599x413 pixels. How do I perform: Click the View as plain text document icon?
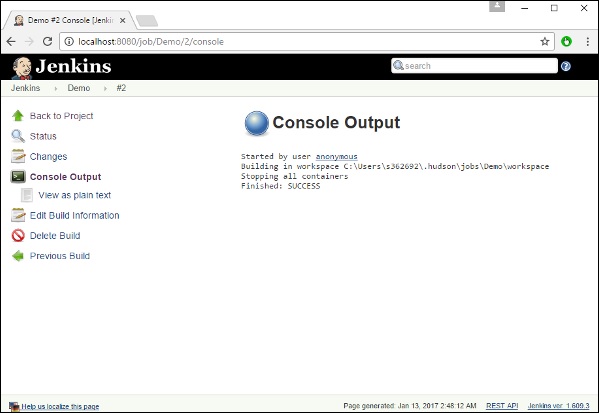(x=27, y=195)
